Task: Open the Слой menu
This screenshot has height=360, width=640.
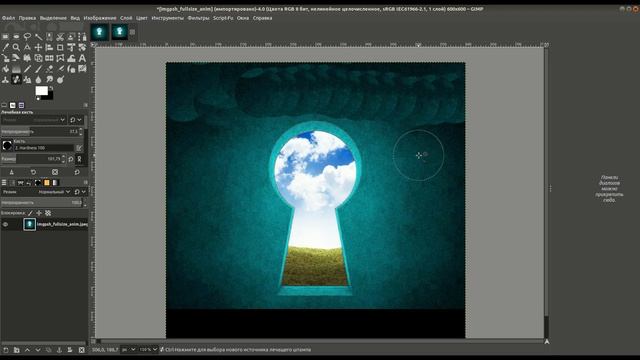Action: coord(126,18)
